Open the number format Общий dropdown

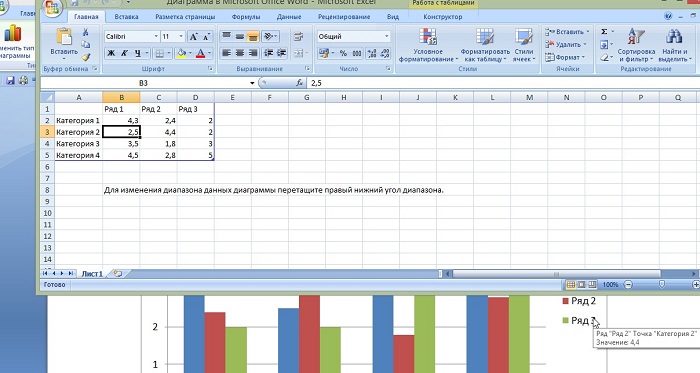tap(386, 37)
